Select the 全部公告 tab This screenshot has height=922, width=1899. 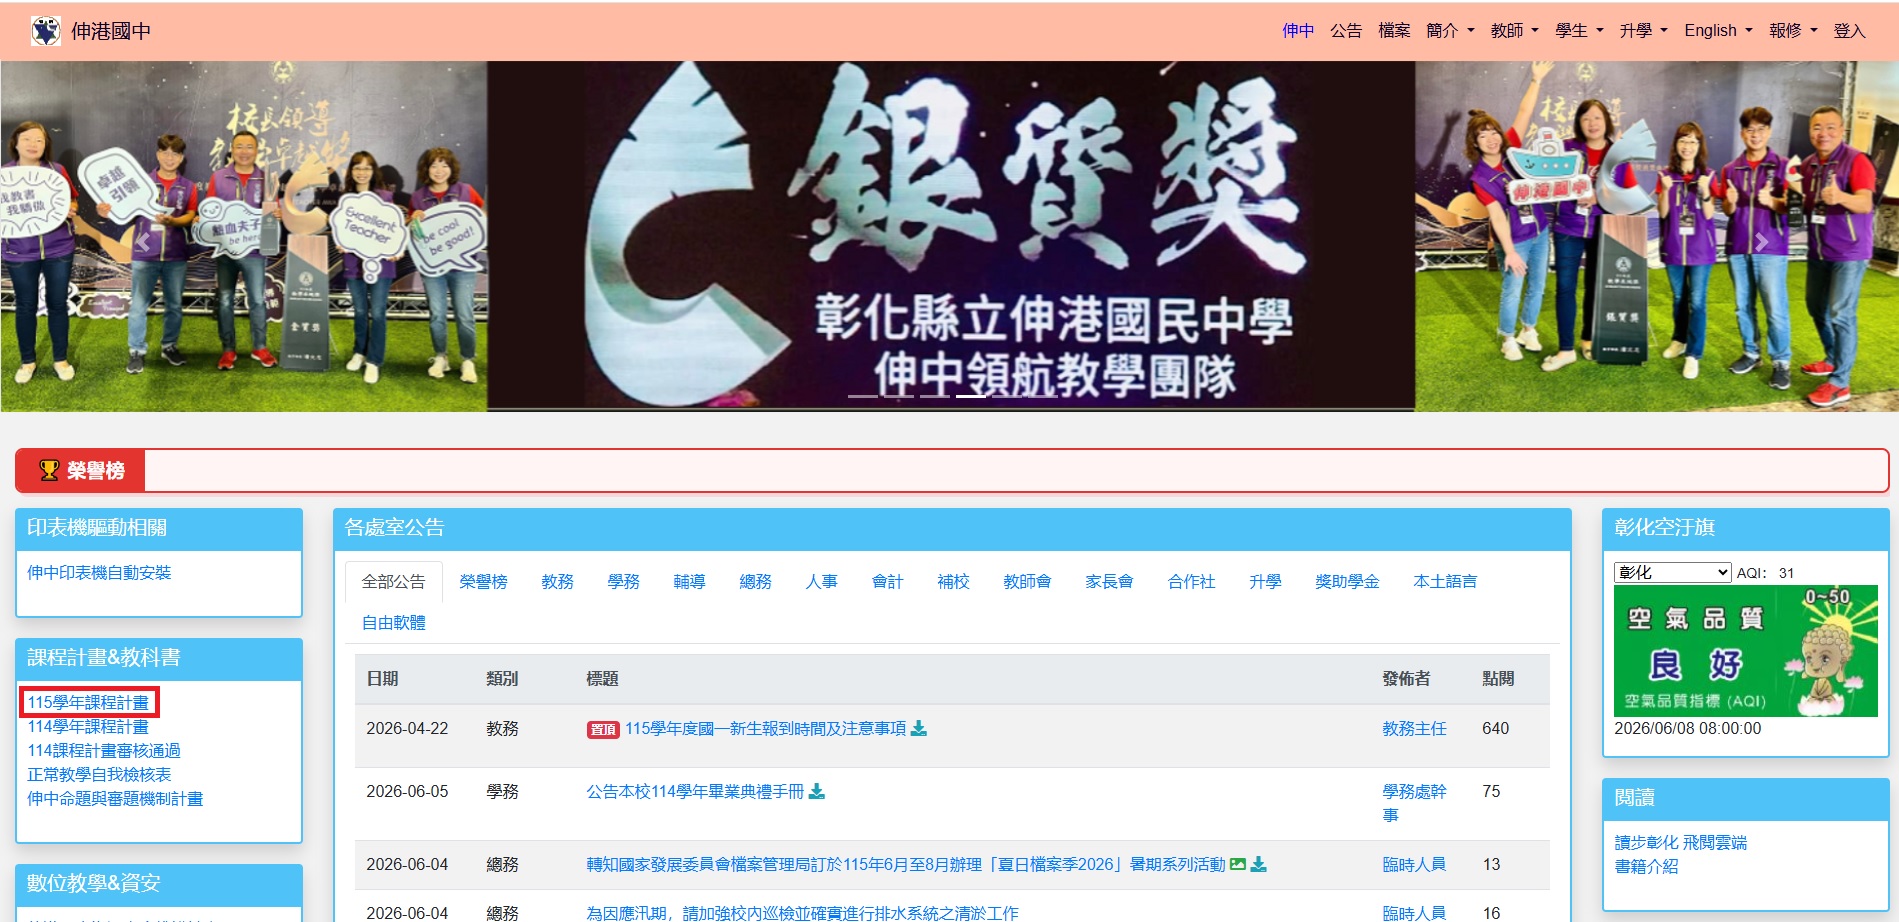click(394, 582)
